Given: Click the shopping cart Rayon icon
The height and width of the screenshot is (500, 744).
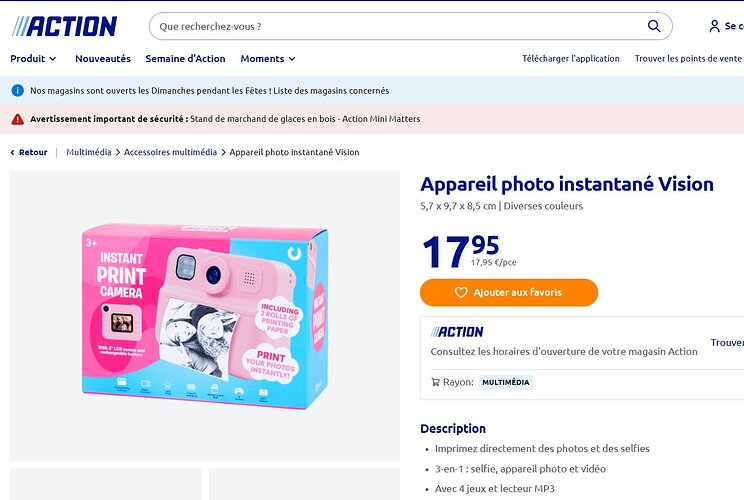Looking at the screenshot, I should (x=436, y=382).
